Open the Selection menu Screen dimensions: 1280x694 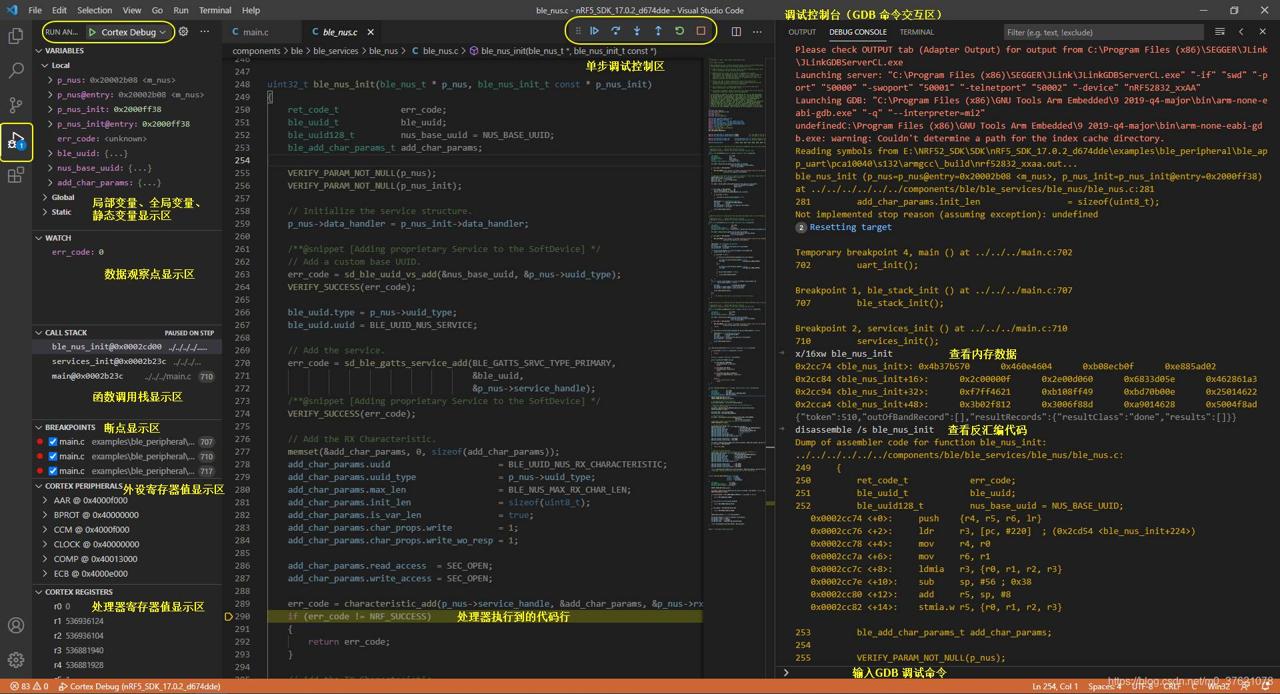click(x=94, y=10)
